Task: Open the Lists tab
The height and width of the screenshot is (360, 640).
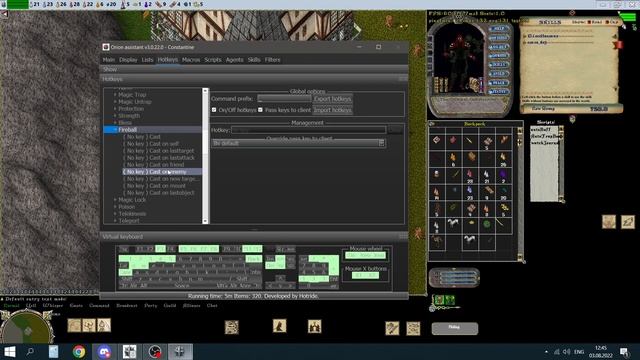Action: [147, 60]
